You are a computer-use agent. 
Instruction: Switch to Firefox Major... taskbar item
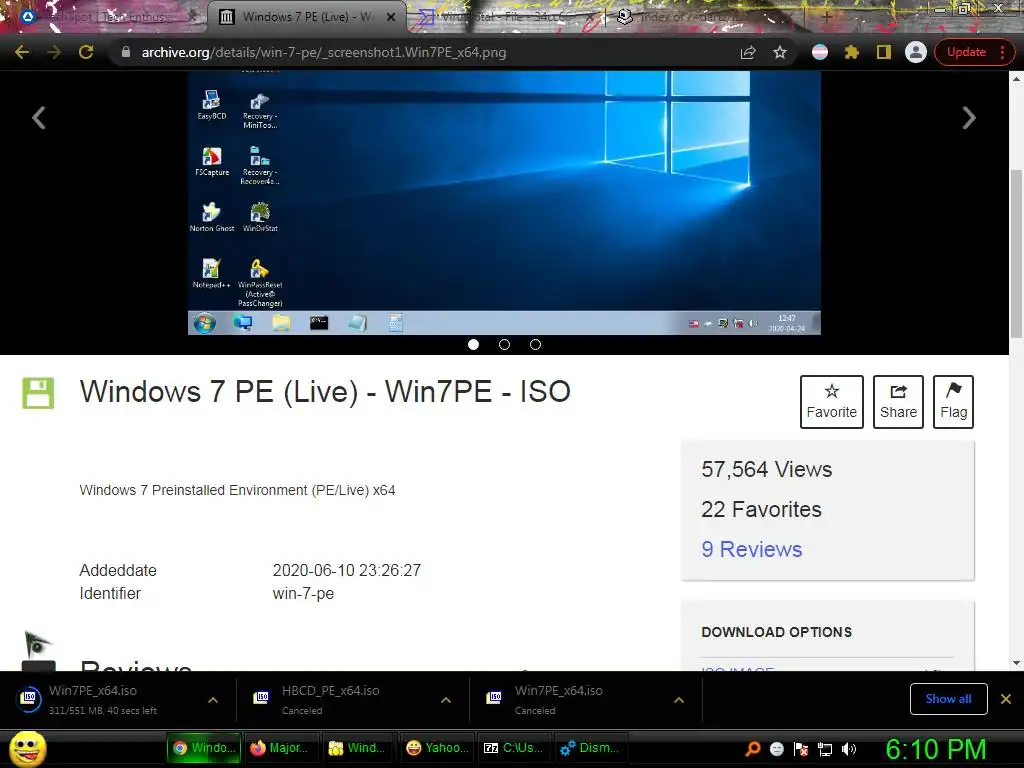(281, 748)
